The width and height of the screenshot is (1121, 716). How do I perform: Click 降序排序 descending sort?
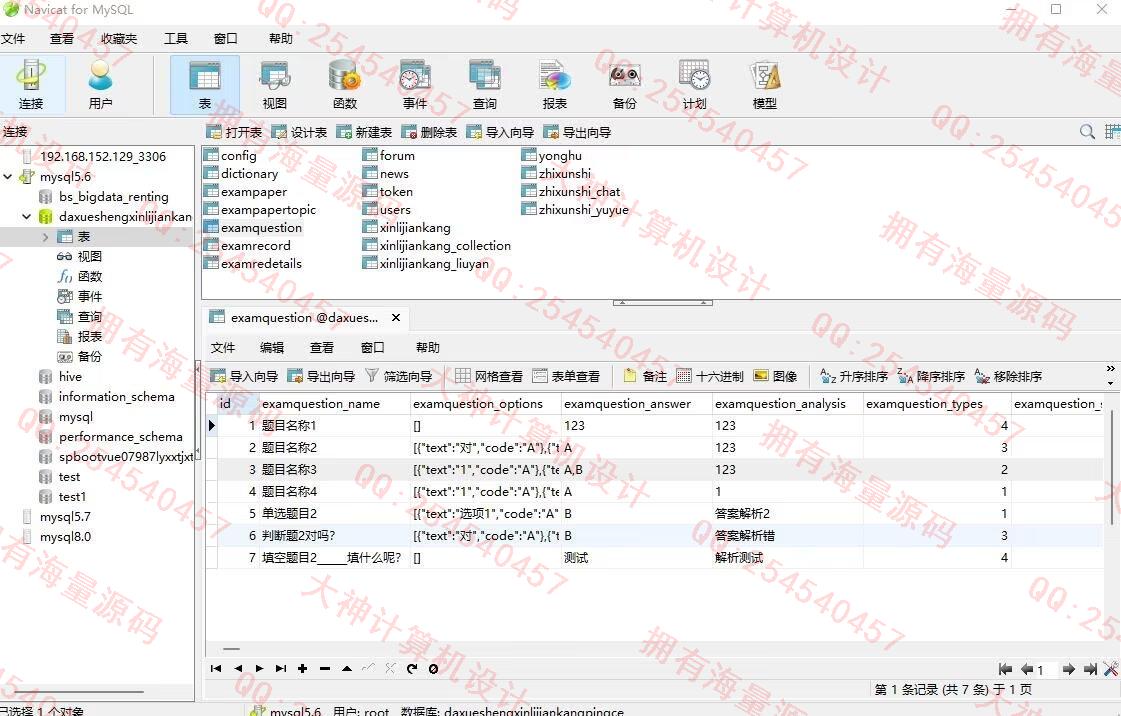932,376
